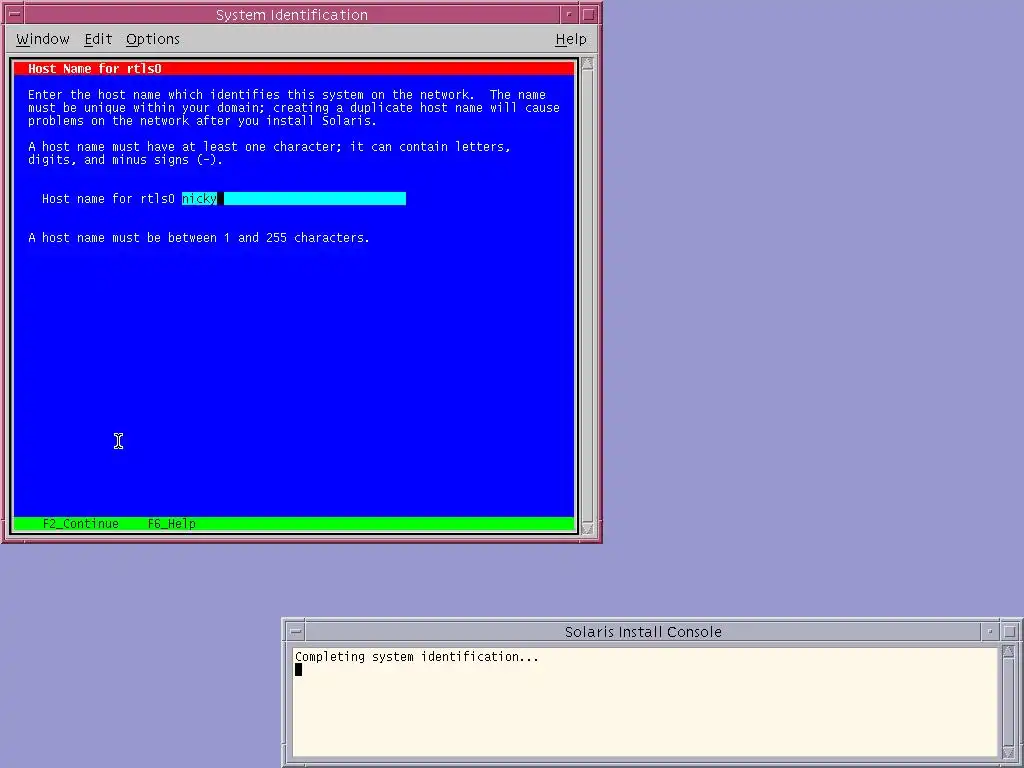Click F6_Help in the green bar
1024x768 pixels.
point(171,524)
